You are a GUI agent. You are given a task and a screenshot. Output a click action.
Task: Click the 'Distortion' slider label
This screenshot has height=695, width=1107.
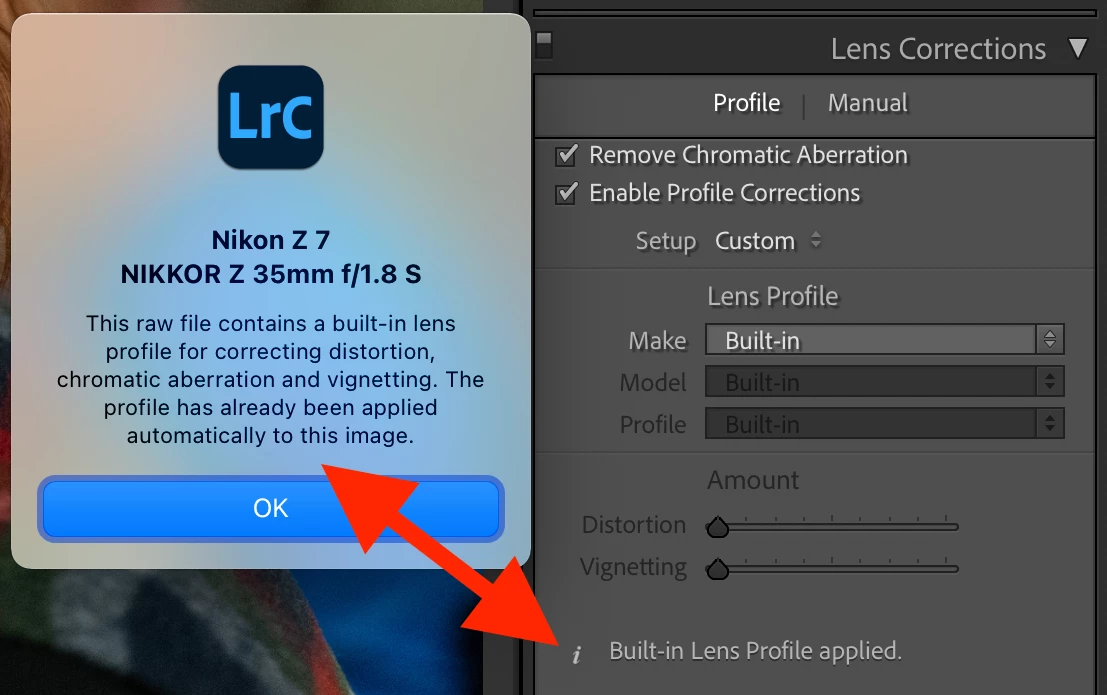click(634, 525)
